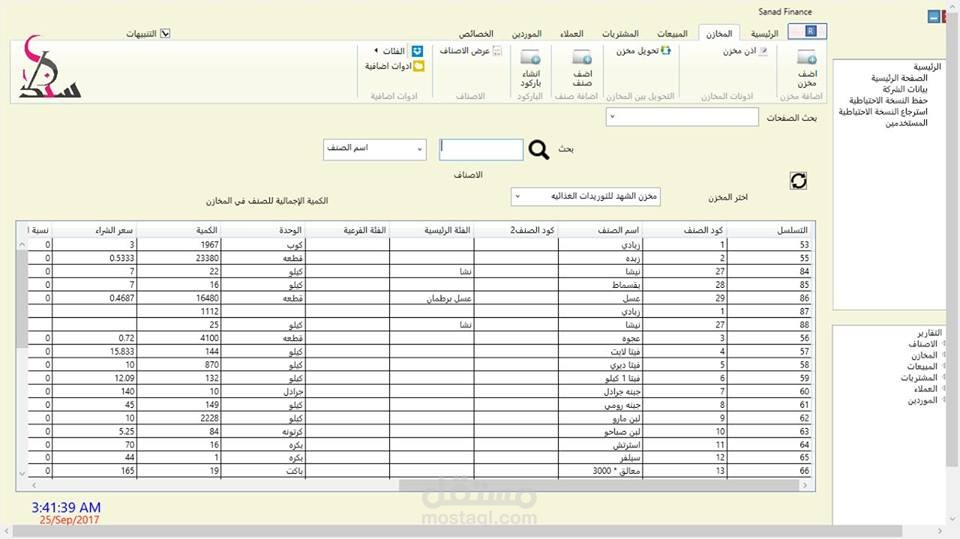The image size is (960, 539).
Task: Select price cell 15.833
Action: 94,352
